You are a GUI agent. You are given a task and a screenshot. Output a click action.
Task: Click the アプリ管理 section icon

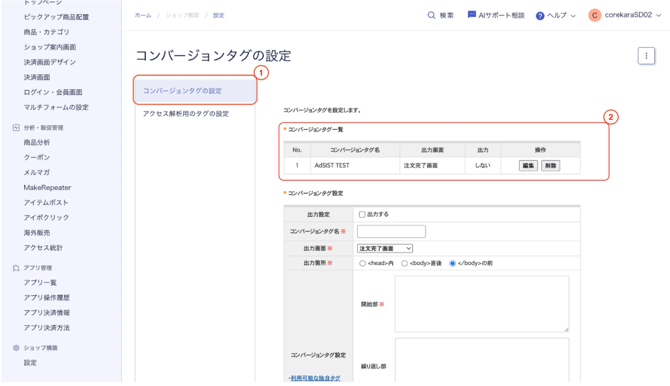16,268
